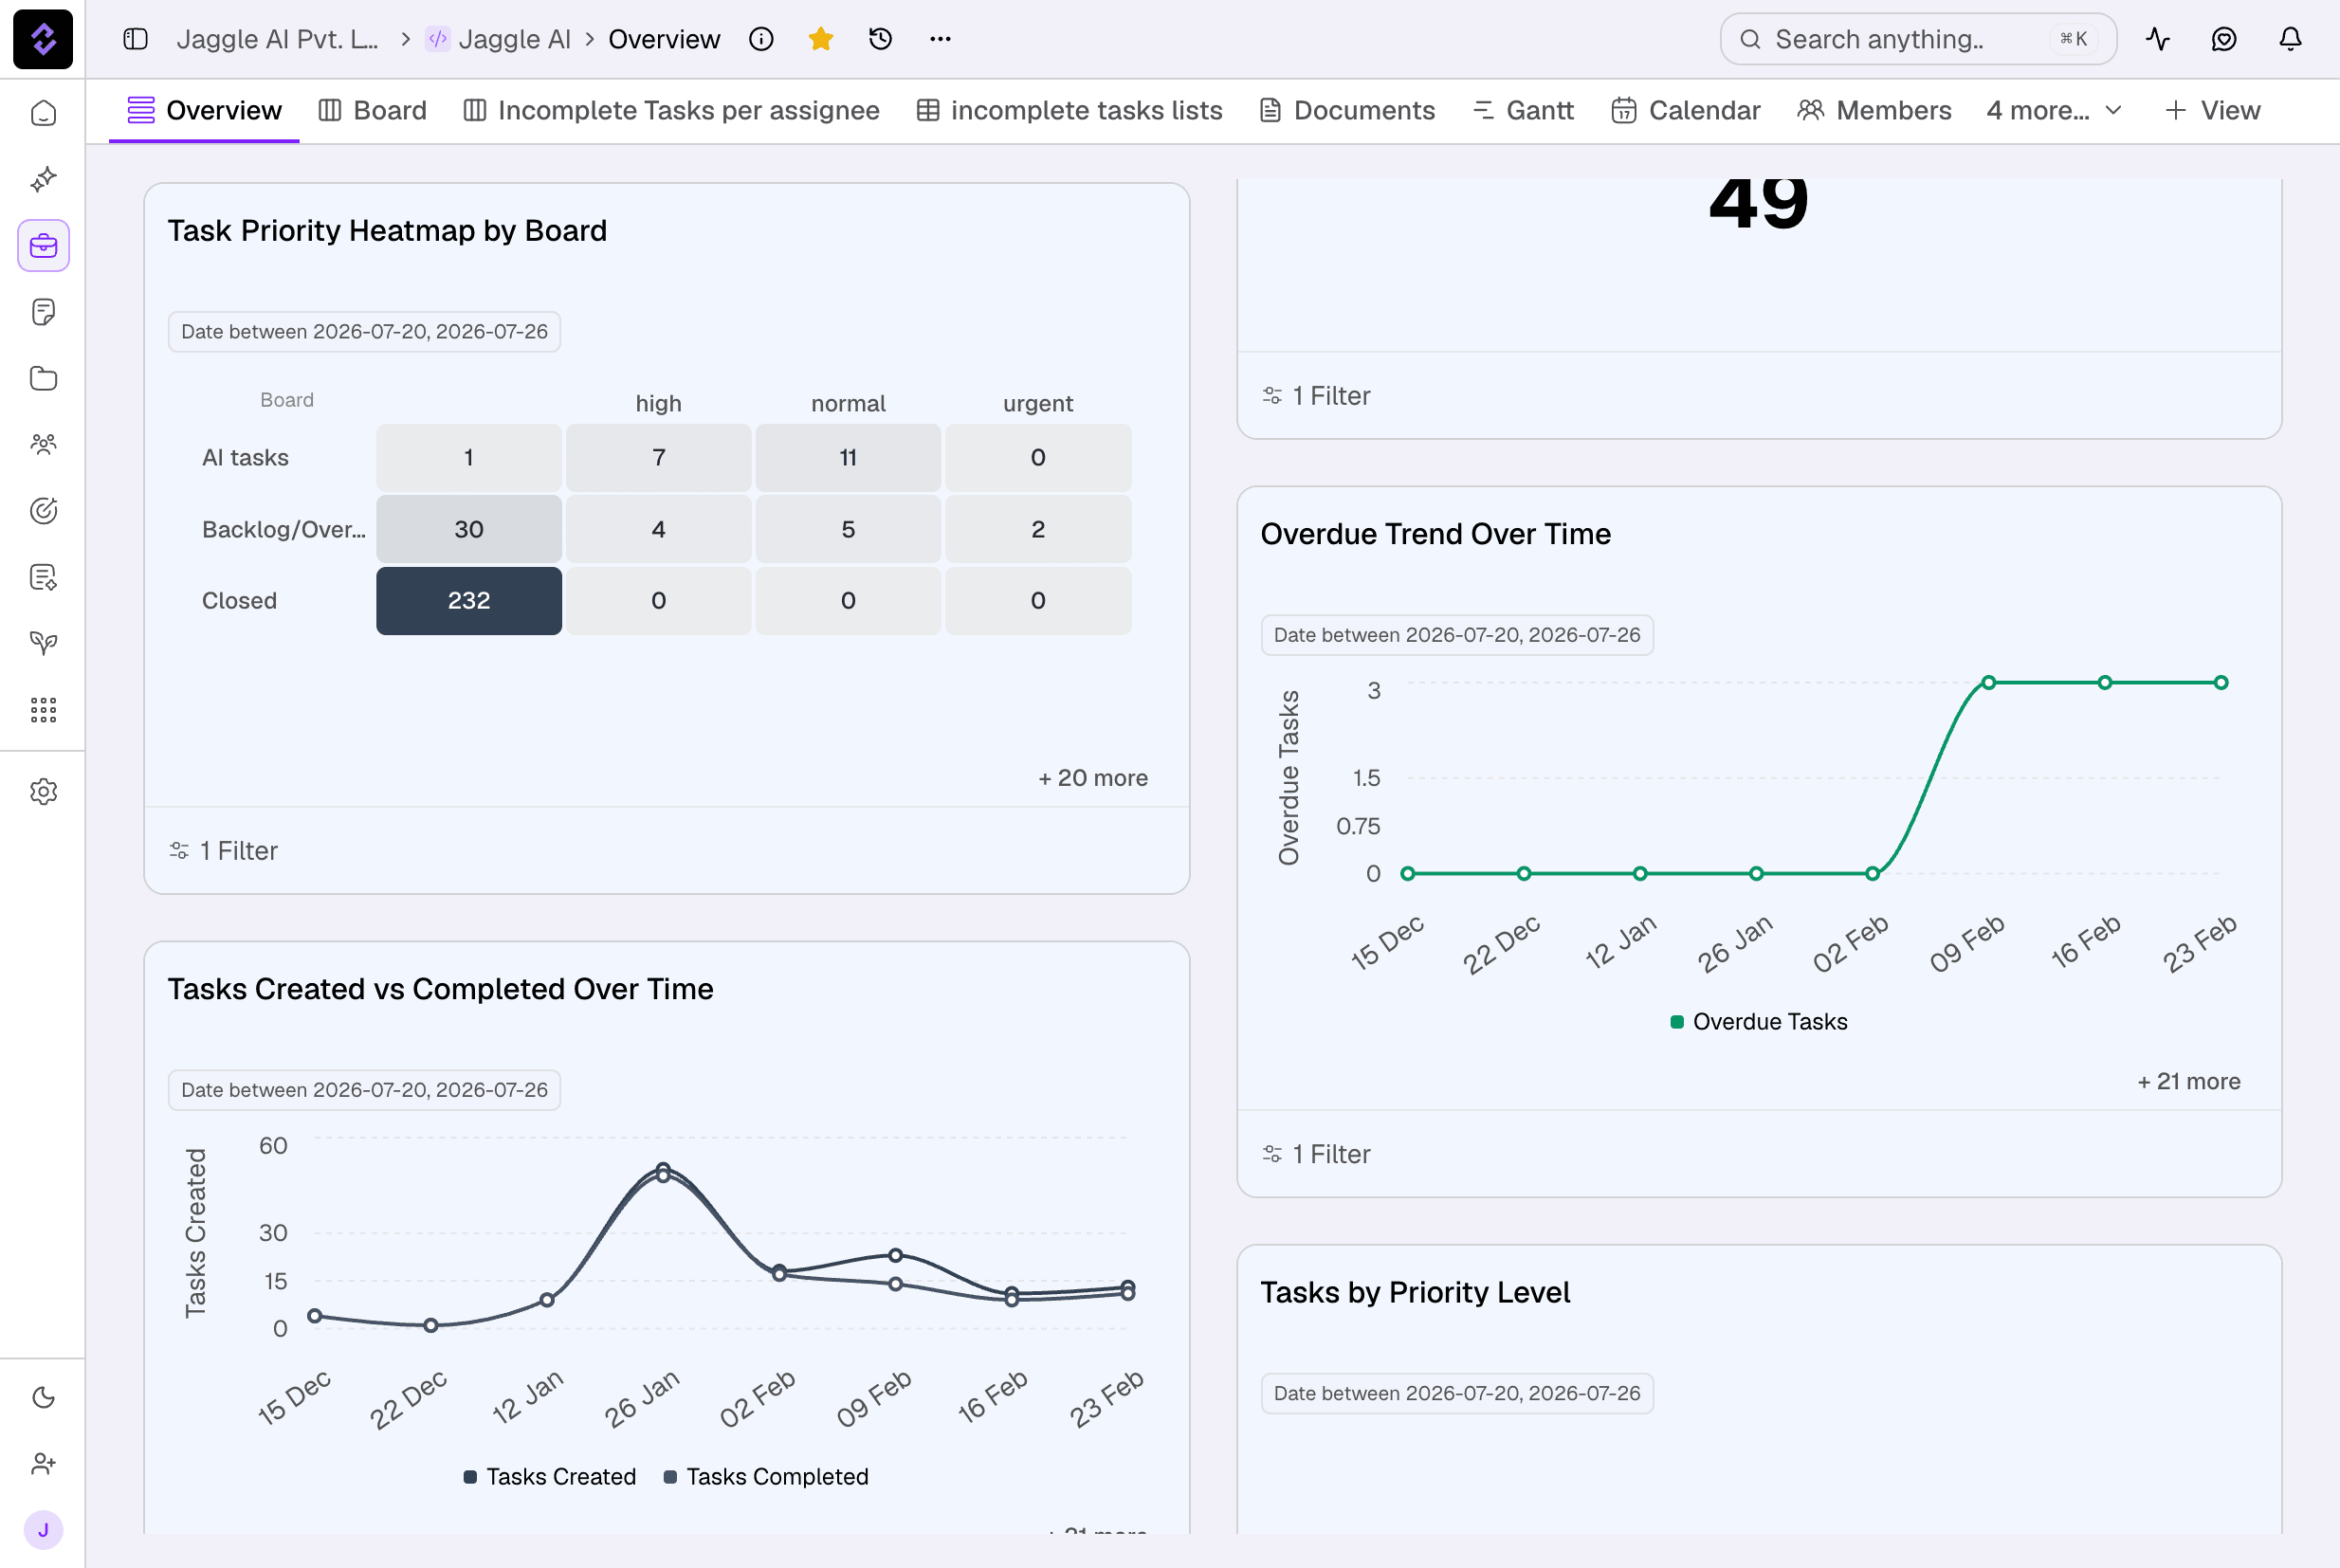This screenshot has width=2340, height=1568.
Task: Select the Overview tab
Action: pos(204,110)
